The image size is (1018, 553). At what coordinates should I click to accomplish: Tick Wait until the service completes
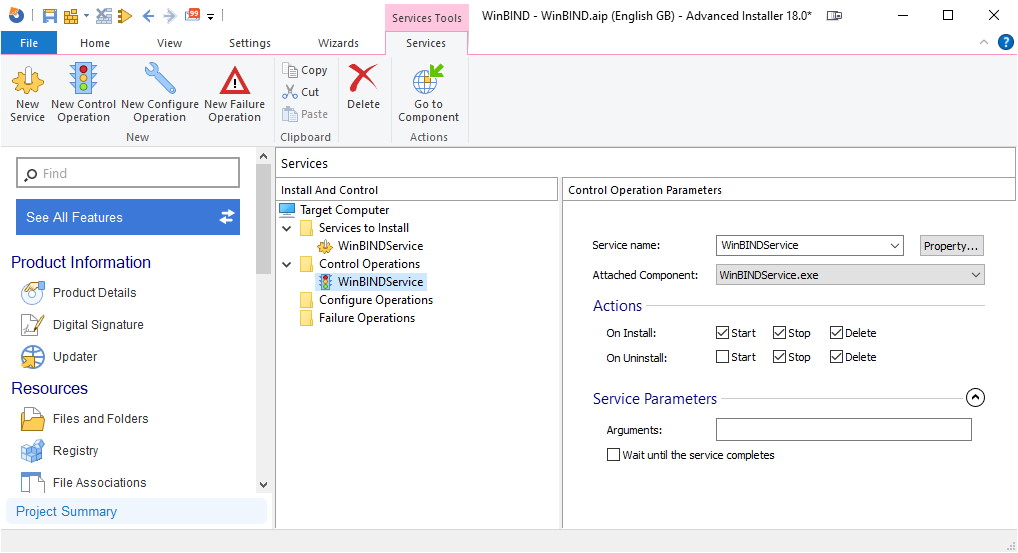(614, 455)
